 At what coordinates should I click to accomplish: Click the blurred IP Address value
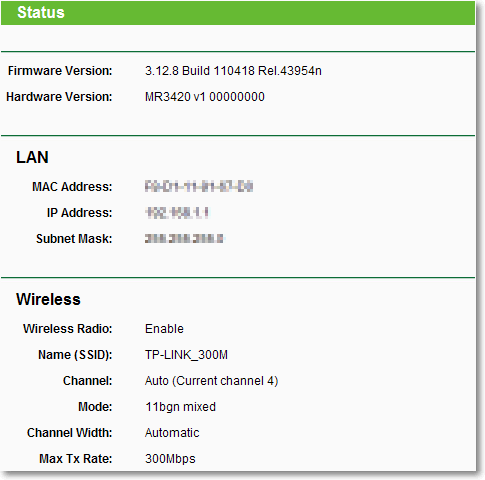pyautogui.click(x=178, y=213)
